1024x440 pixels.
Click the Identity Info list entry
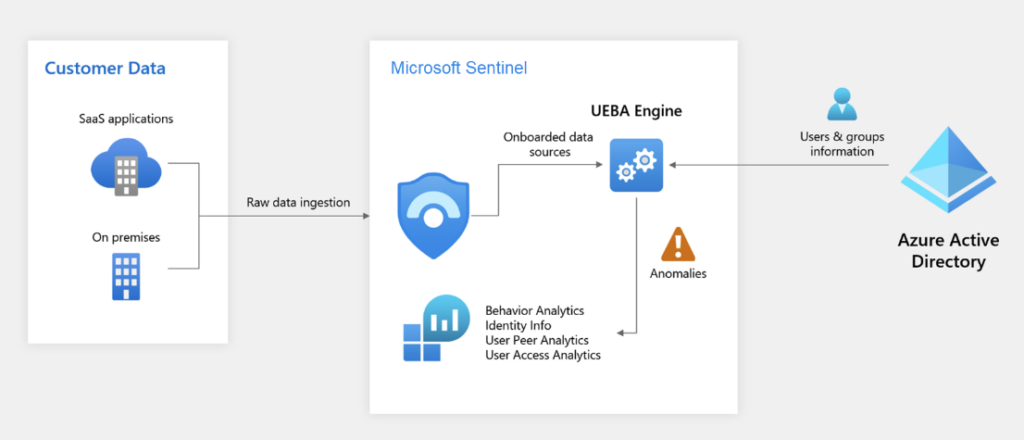tap(519, 325)
